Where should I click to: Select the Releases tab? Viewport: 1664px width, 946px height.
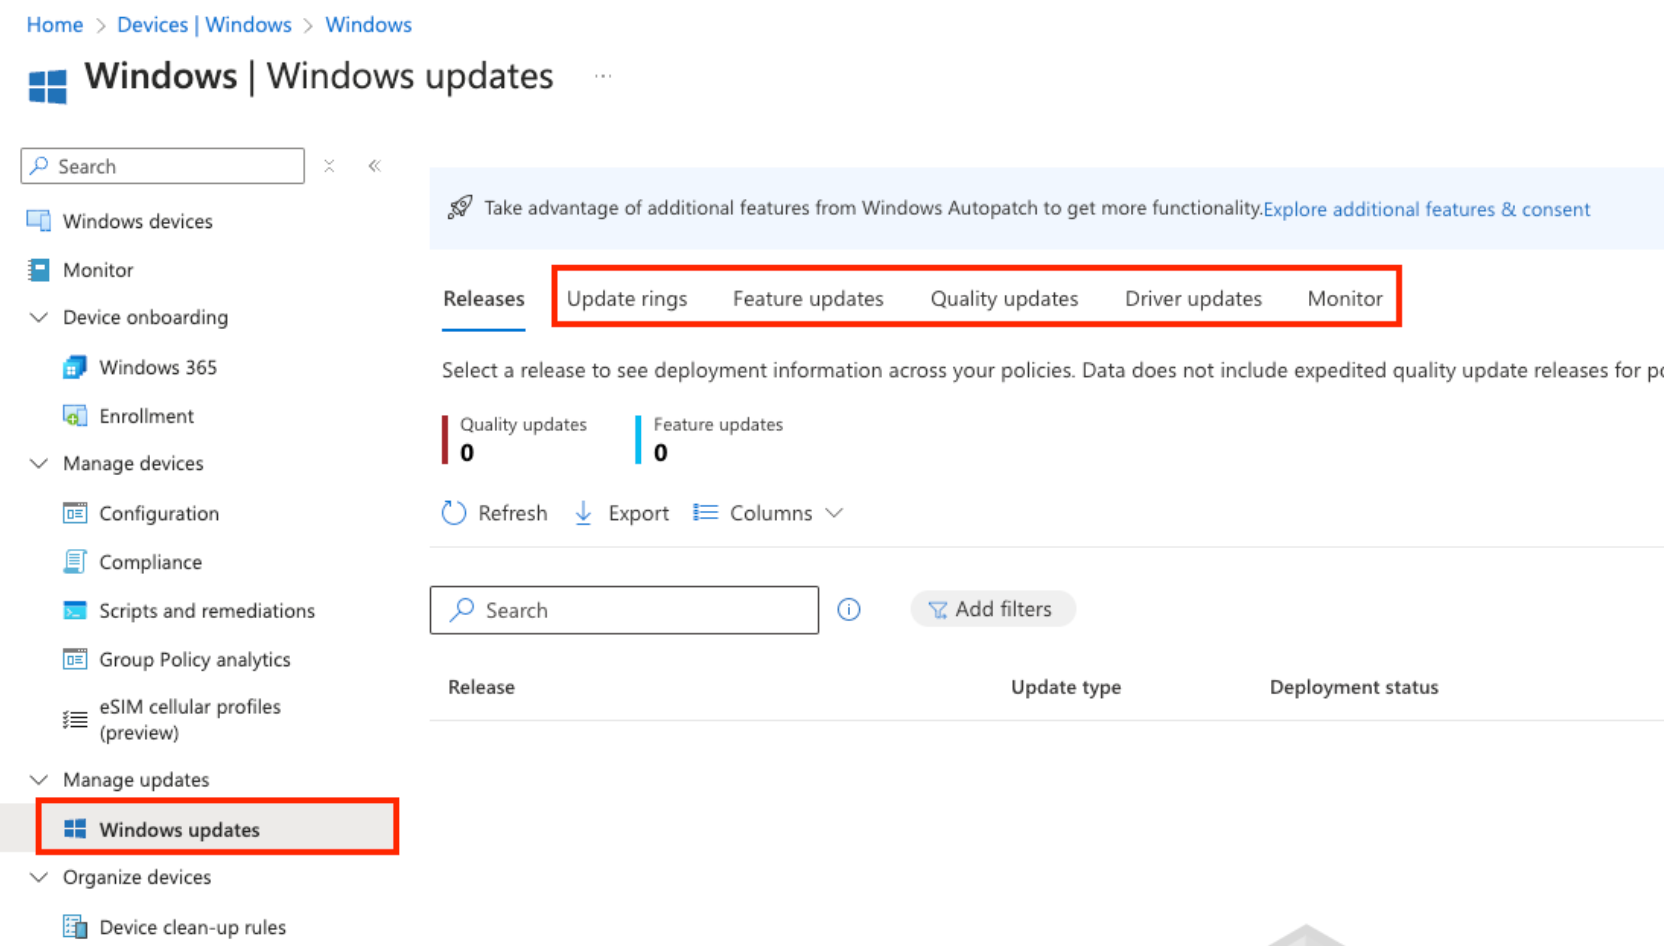coord(484,299)
